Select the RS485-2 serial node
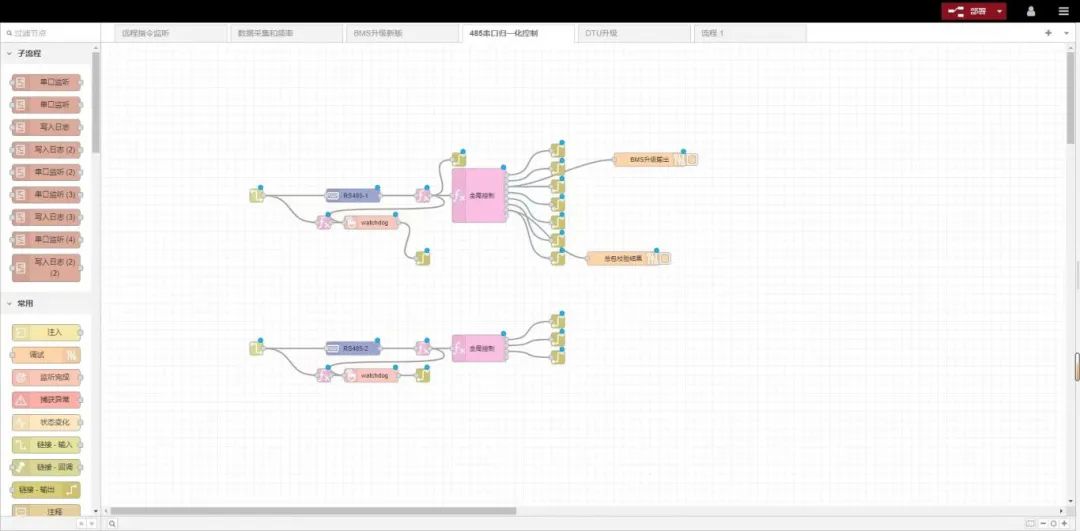 click(x=353, y=348)
